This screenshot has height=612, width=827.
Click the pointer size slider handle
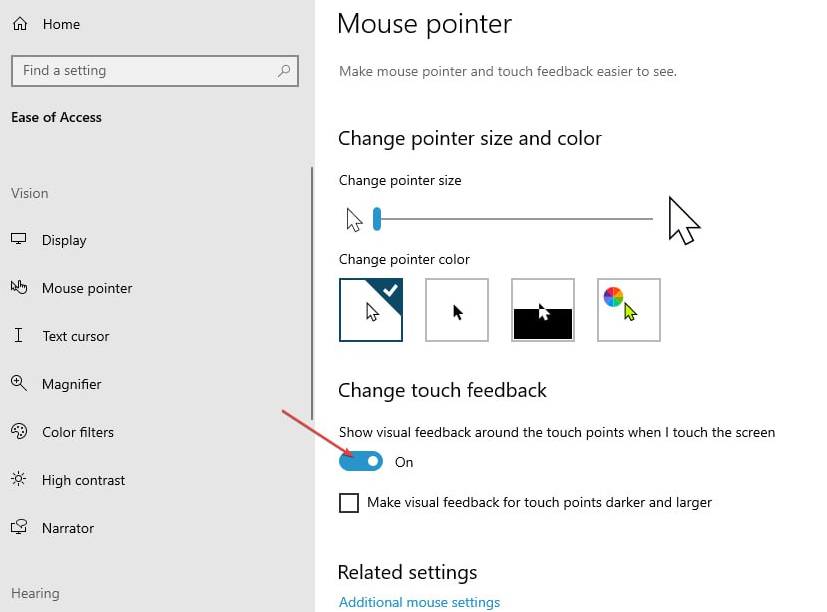tap(377, 218)
